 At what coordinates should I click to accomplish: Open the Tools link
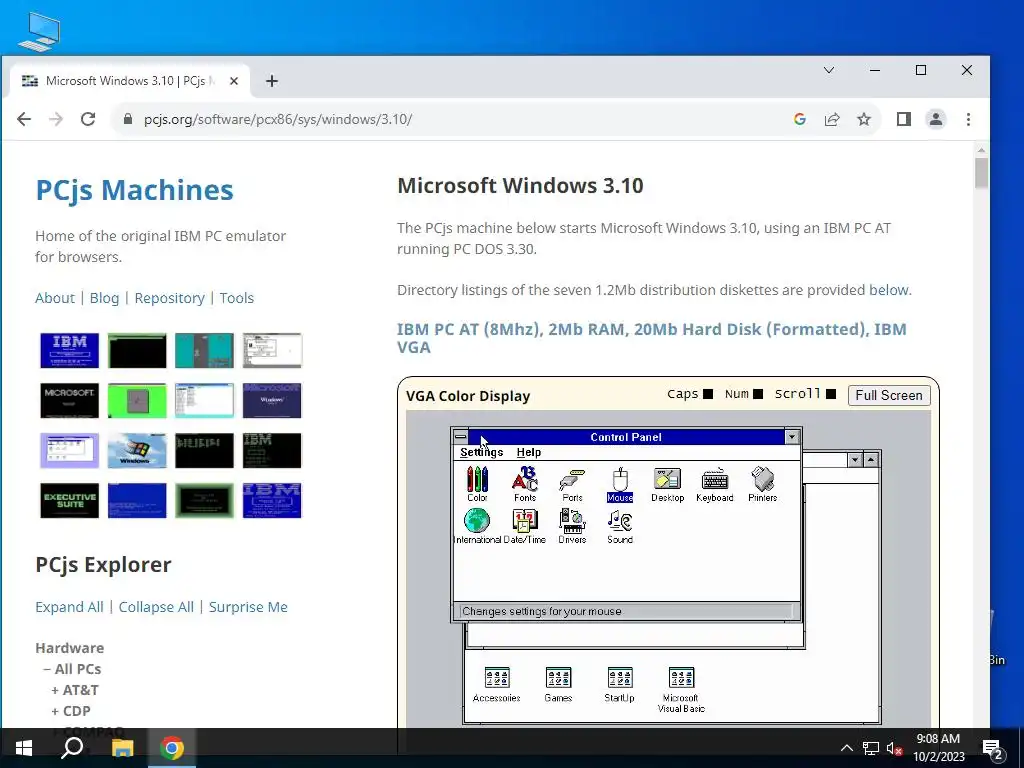click(x=236, y=298)
